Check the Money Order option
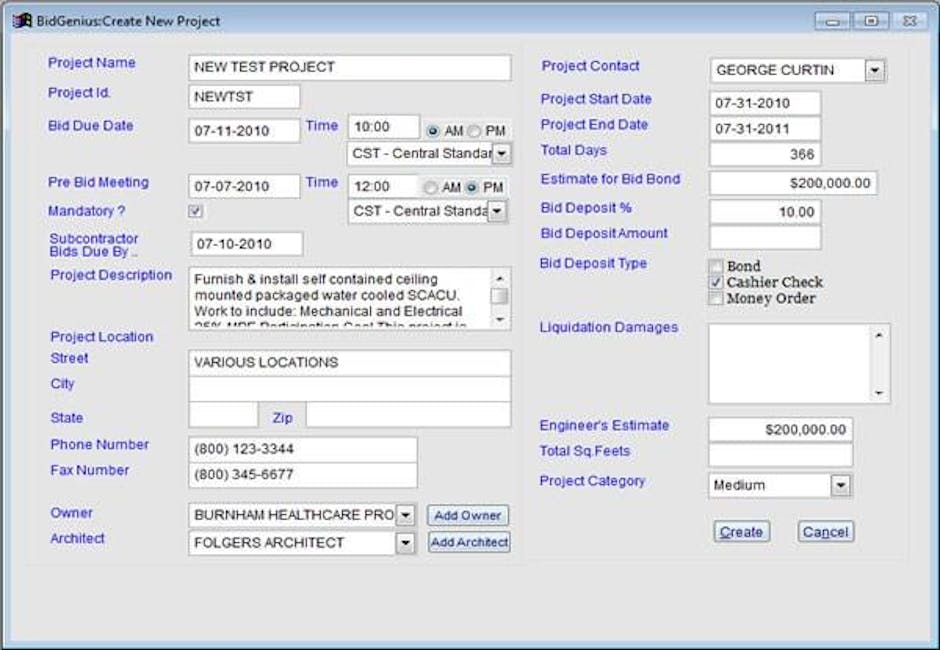This screenshot has height=650, width=940. [x=714, y=297]
